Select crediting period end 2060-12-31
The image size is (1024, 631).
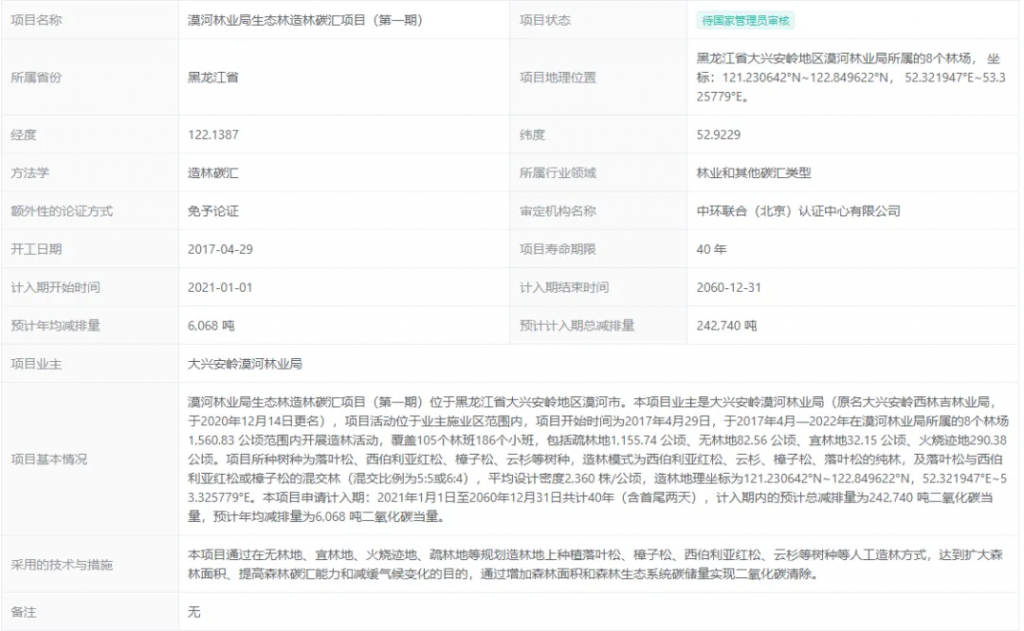point(729,287)
